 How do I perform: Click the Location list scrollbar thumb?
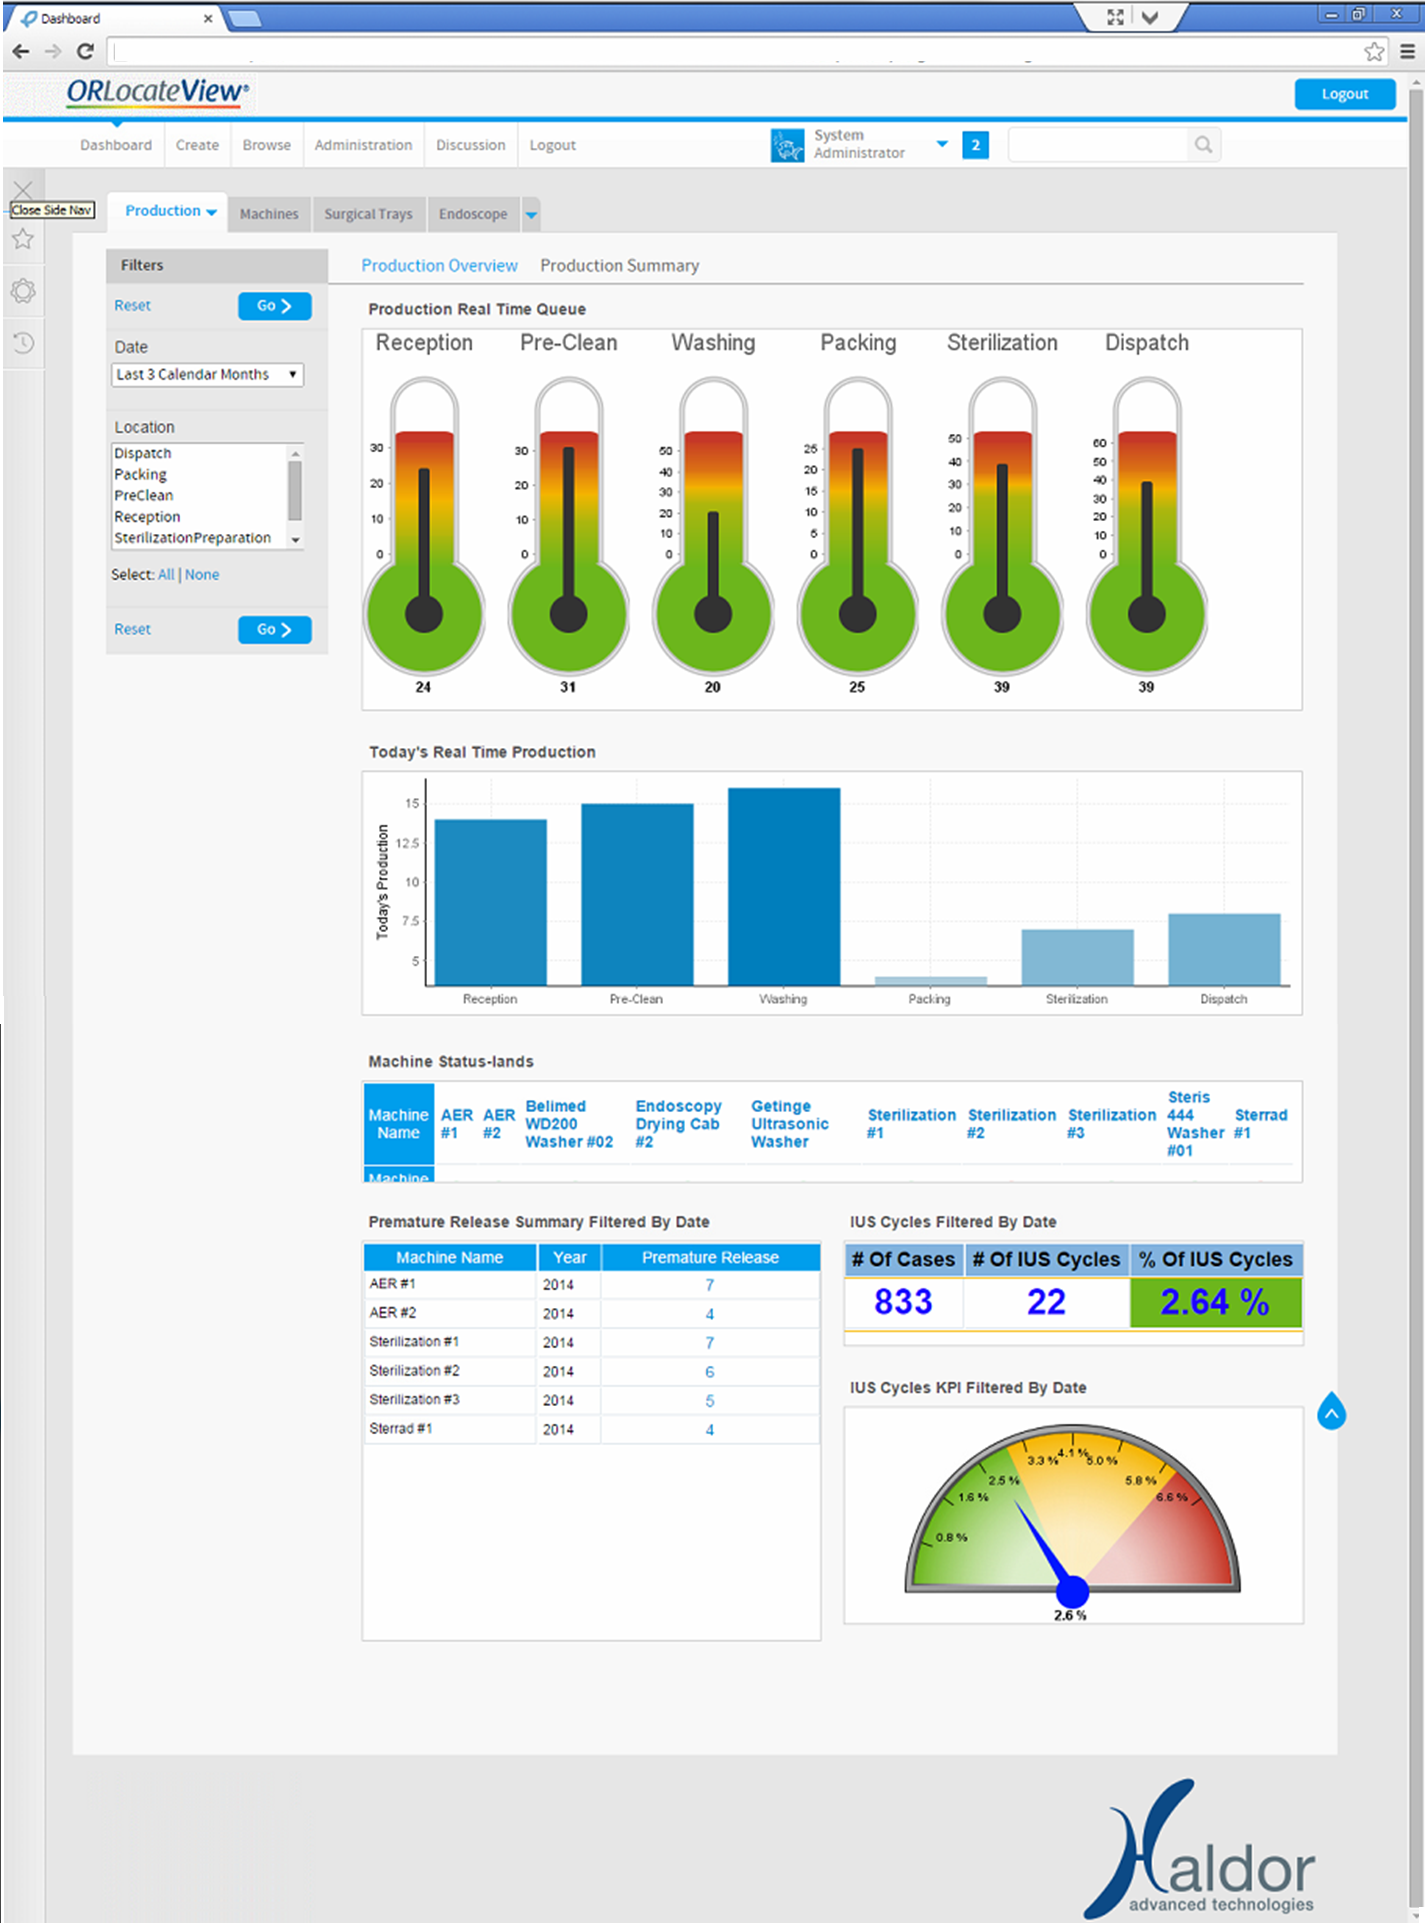[295, 491]
